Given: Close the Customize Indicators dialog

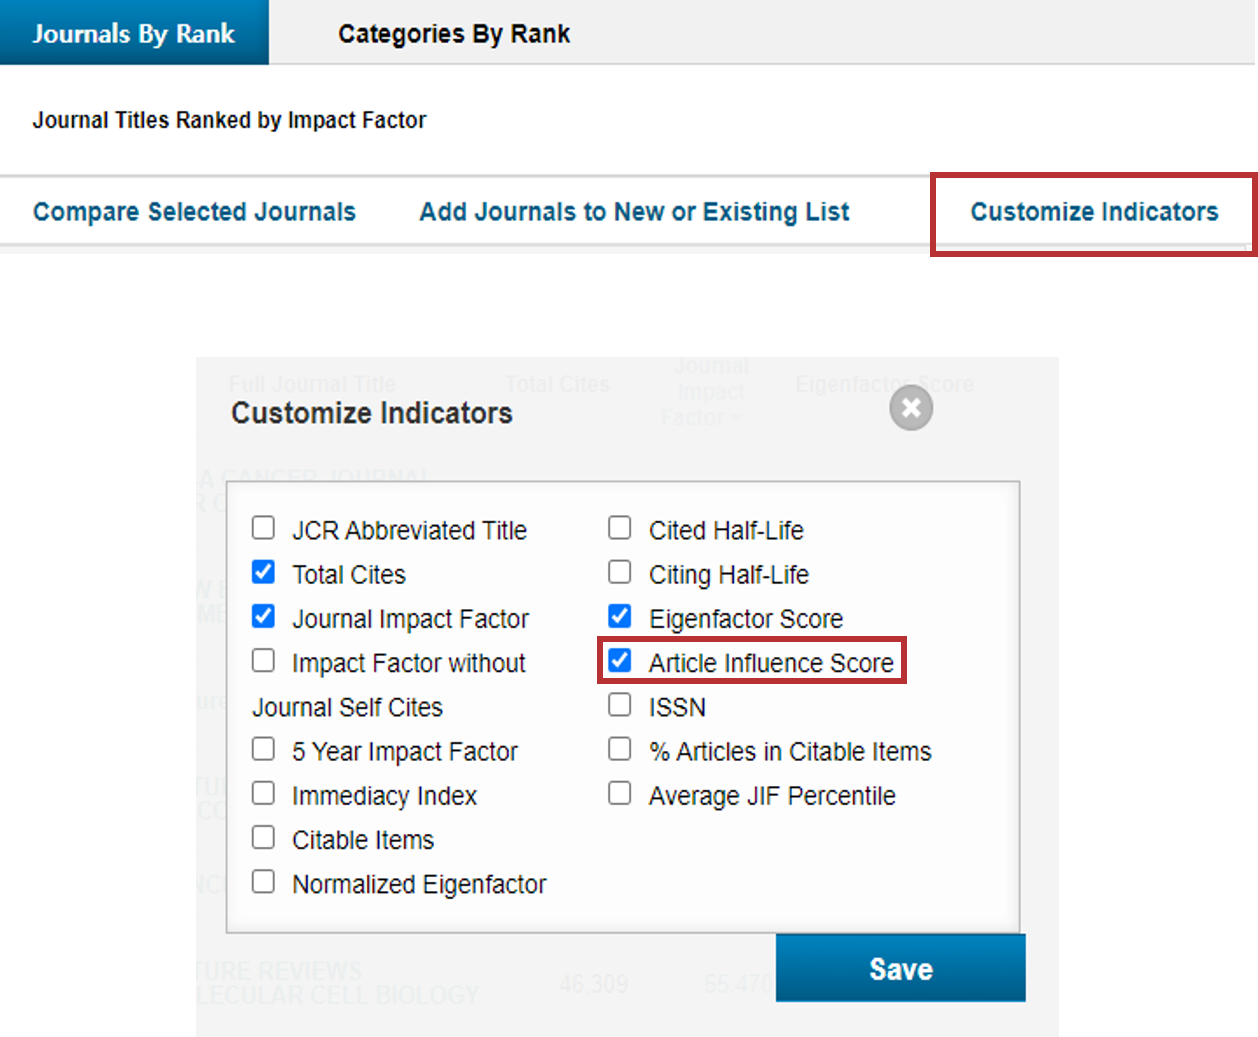Looking at the screenshot, I should 911,408.
